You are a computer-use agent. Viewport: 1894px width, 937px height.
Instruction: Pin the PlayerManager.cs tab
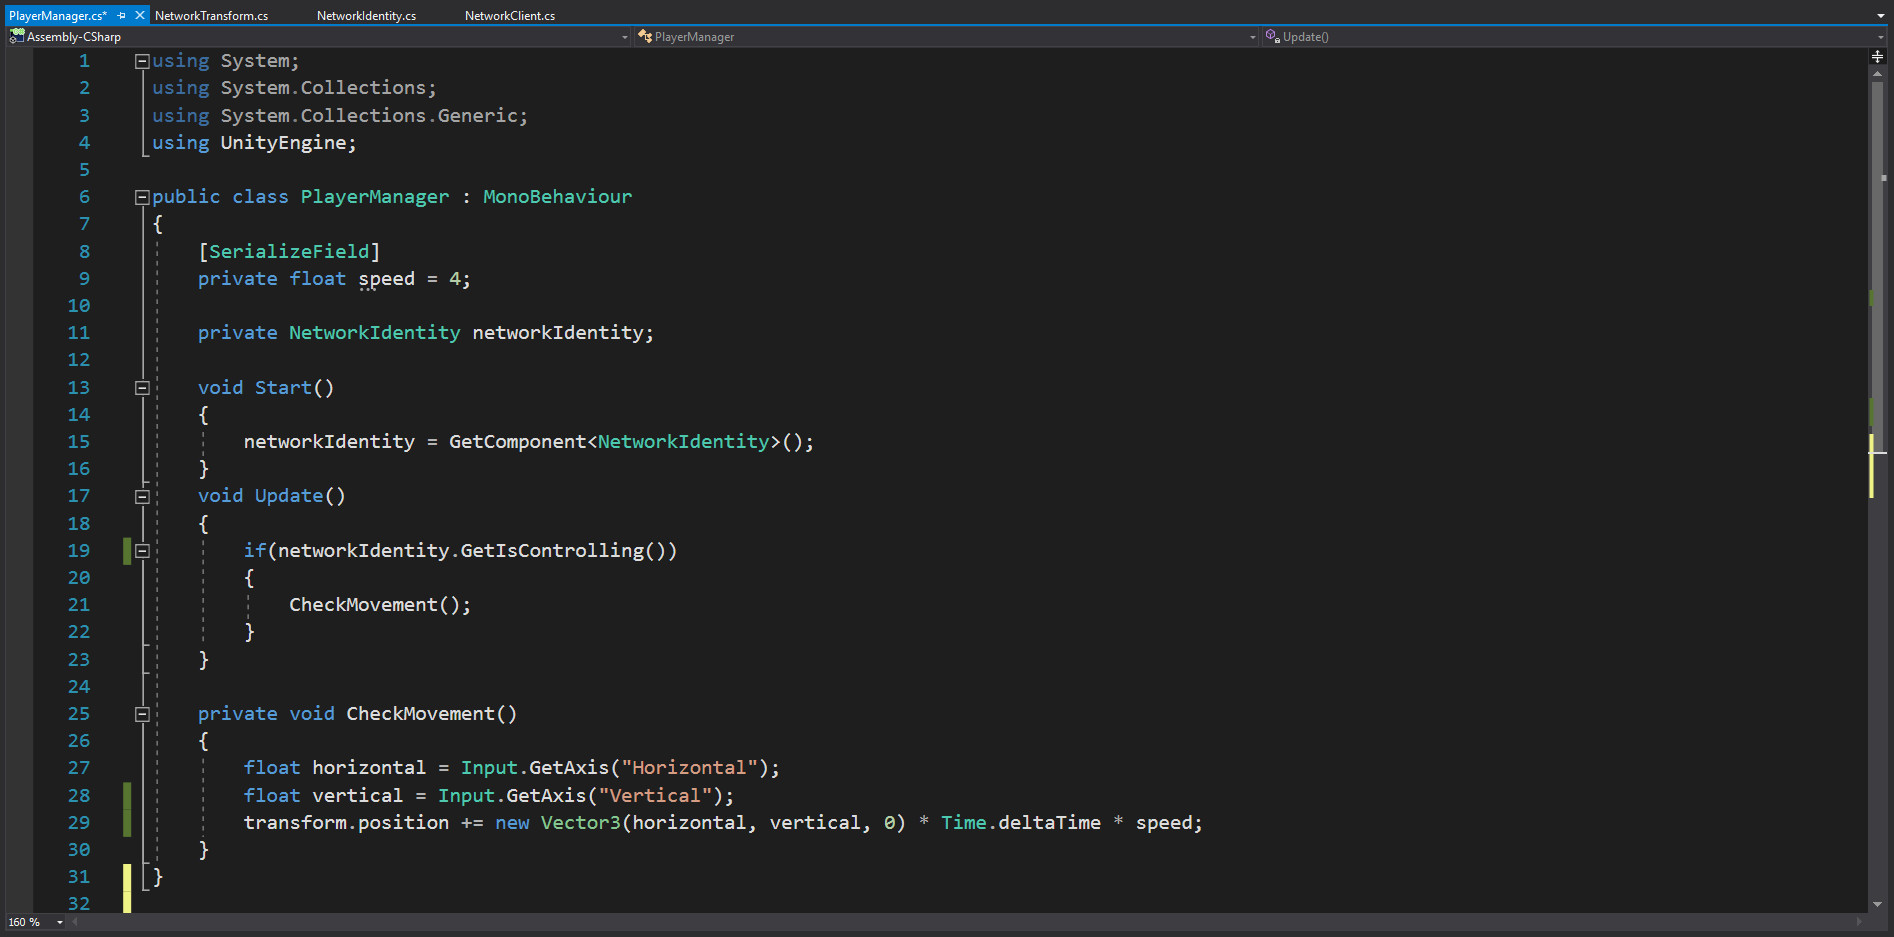(122, 16)
